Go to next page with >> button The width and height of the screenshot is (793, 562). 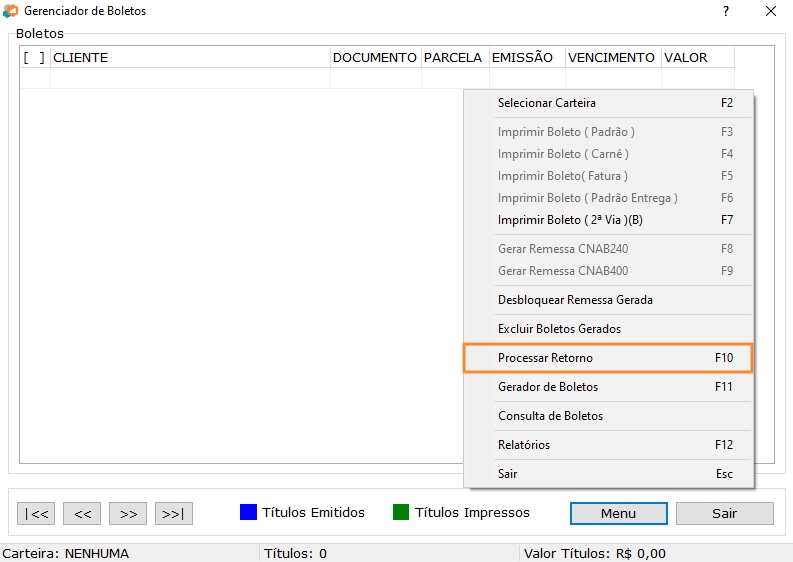tap(128, 513)
